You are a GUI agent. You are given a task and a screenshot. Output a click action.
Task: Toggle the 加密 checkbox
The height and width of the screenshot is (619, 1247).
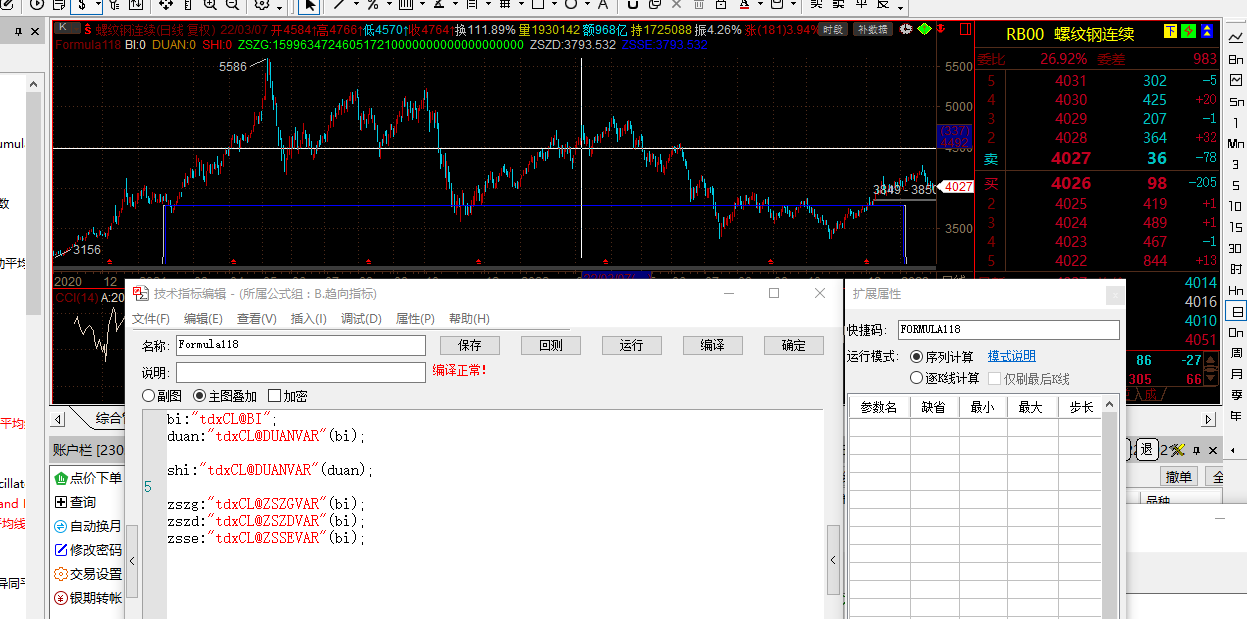(x=288, y=396)
